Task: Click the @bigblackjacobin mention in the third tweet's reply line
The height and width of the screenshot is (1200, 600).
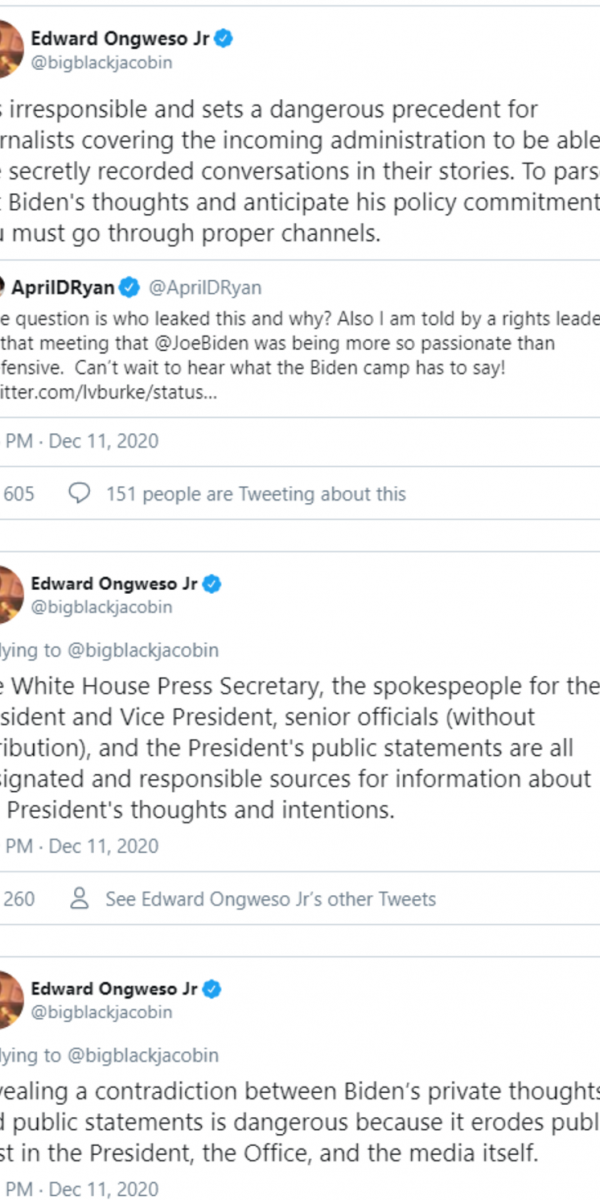Action: pyautogui.click(x=142, y=1055)
